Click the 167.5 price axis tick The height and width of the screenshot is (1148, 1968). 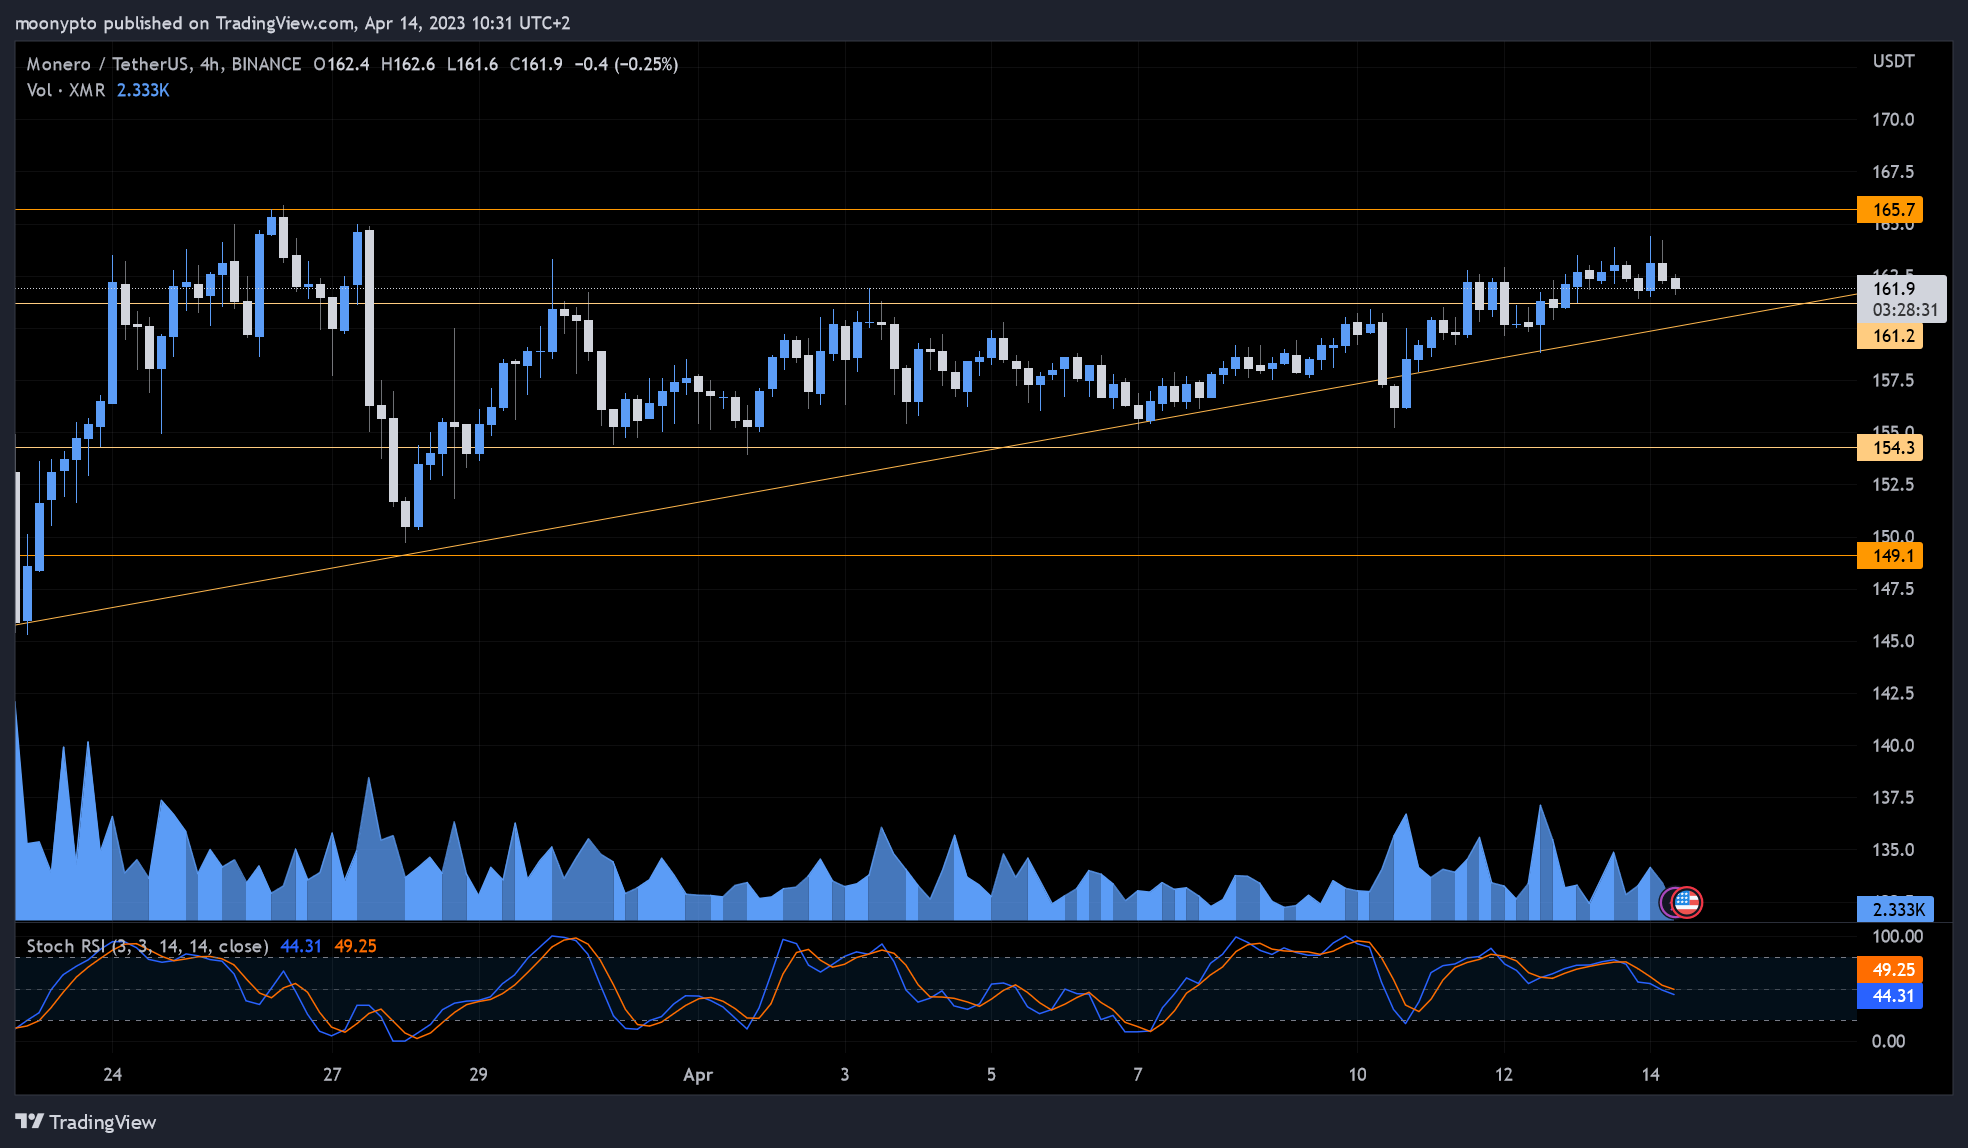tap(1893, 172)
